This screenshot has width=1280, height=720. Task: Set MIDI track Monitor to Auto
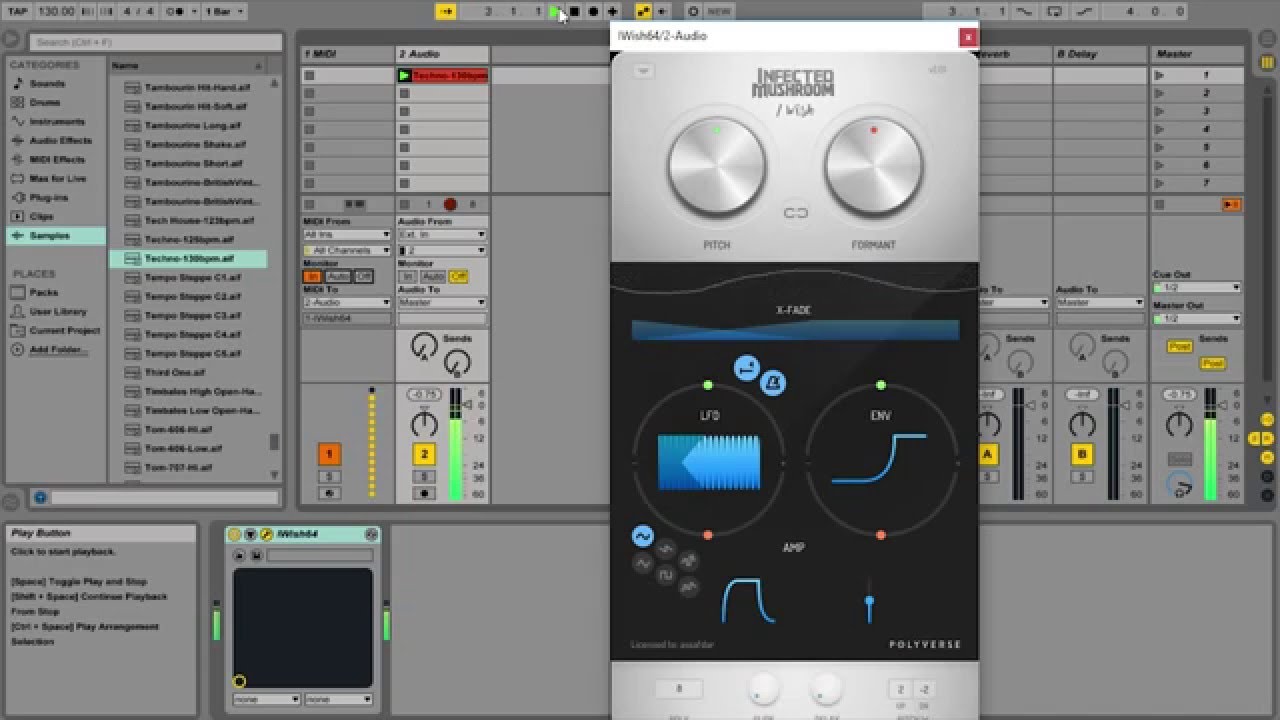pos(338,277)
